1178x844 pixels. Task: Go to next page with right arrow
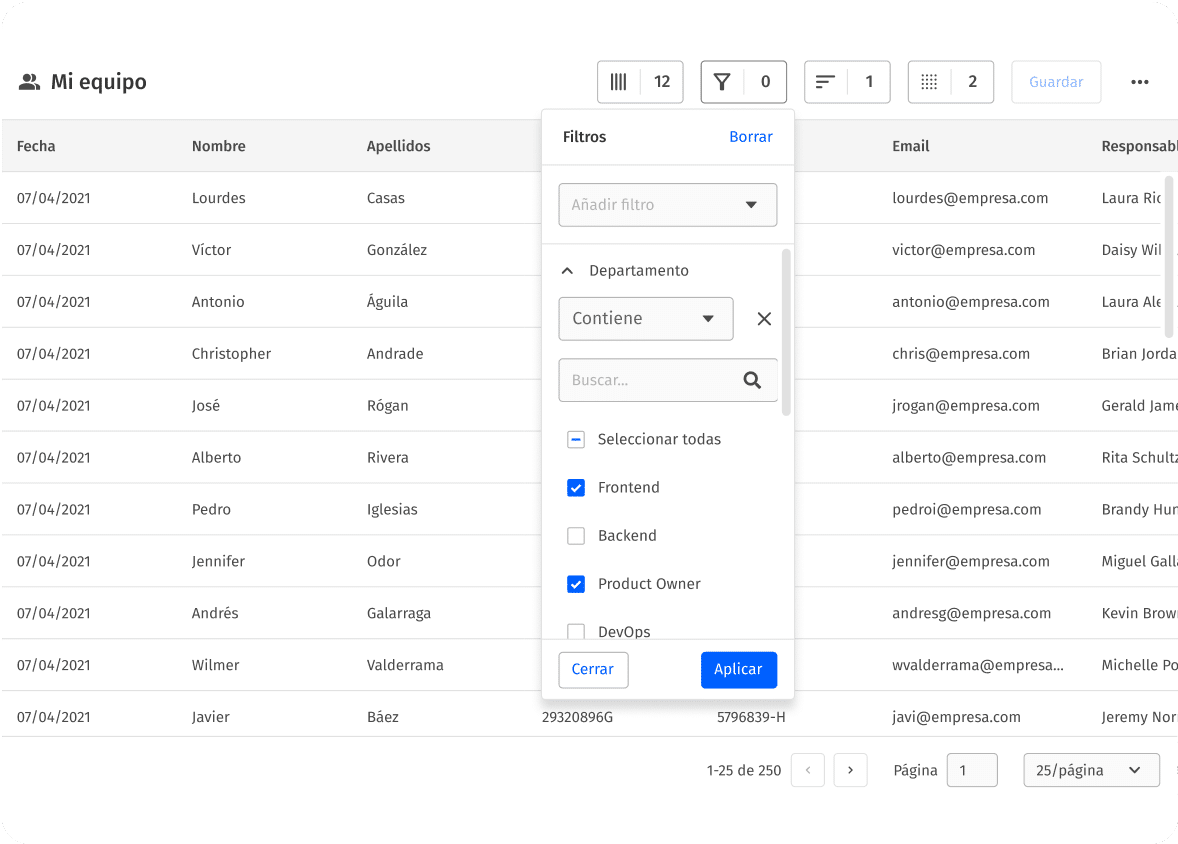(850, 770)
